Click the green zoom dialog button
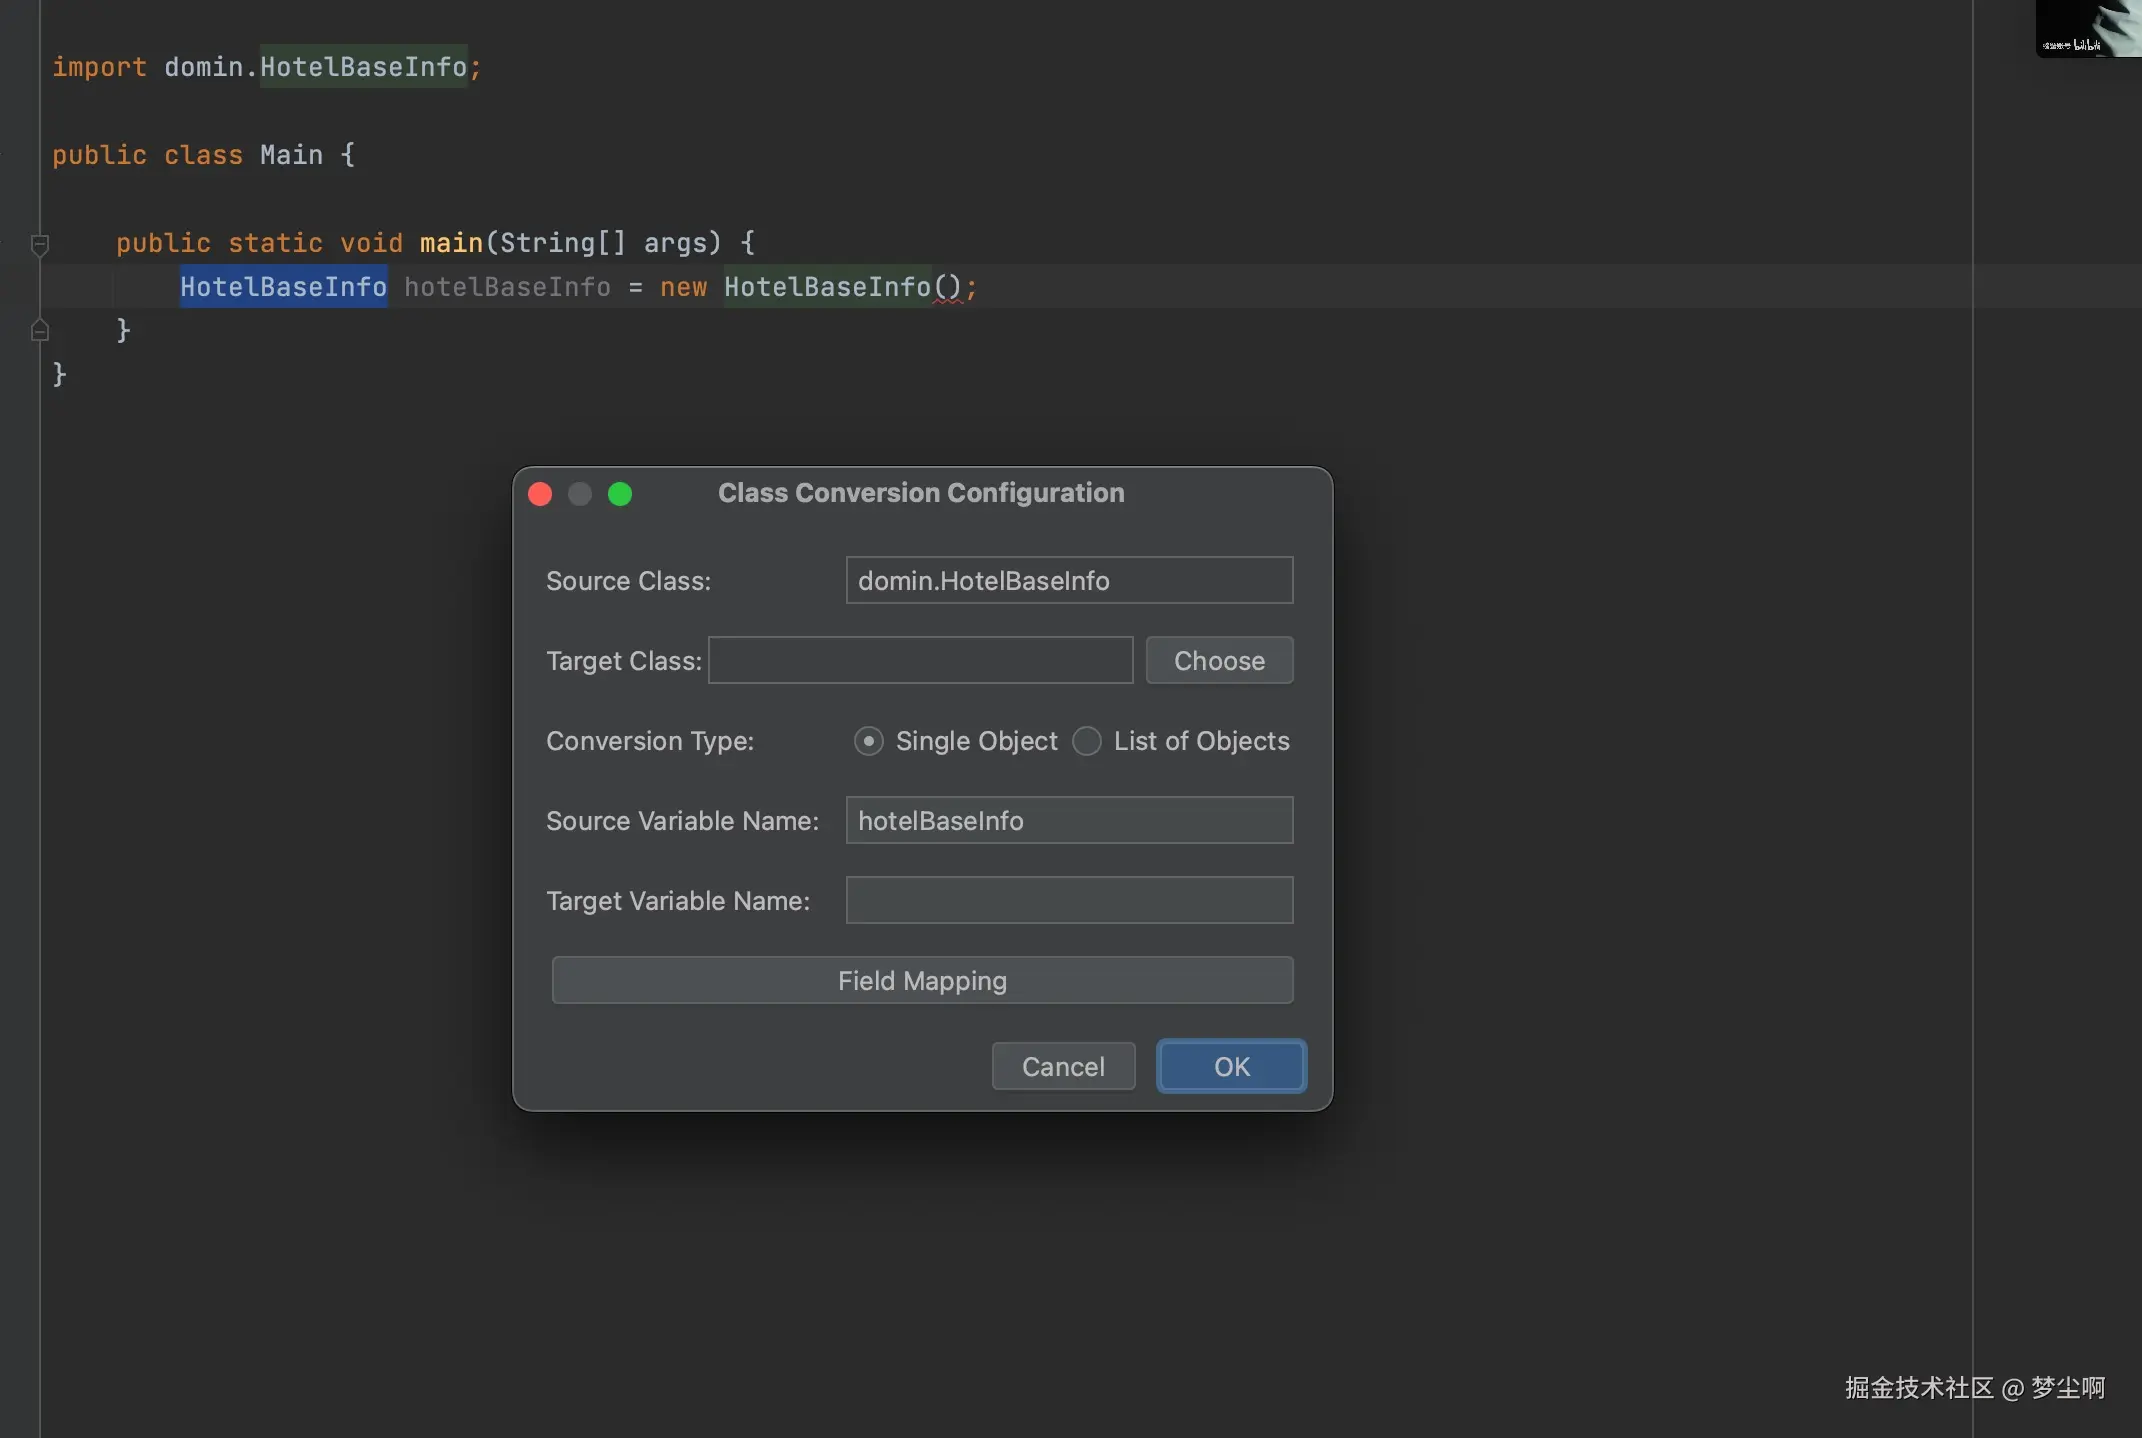This screenshot has width=2142, height=1438. click(620, 494)
